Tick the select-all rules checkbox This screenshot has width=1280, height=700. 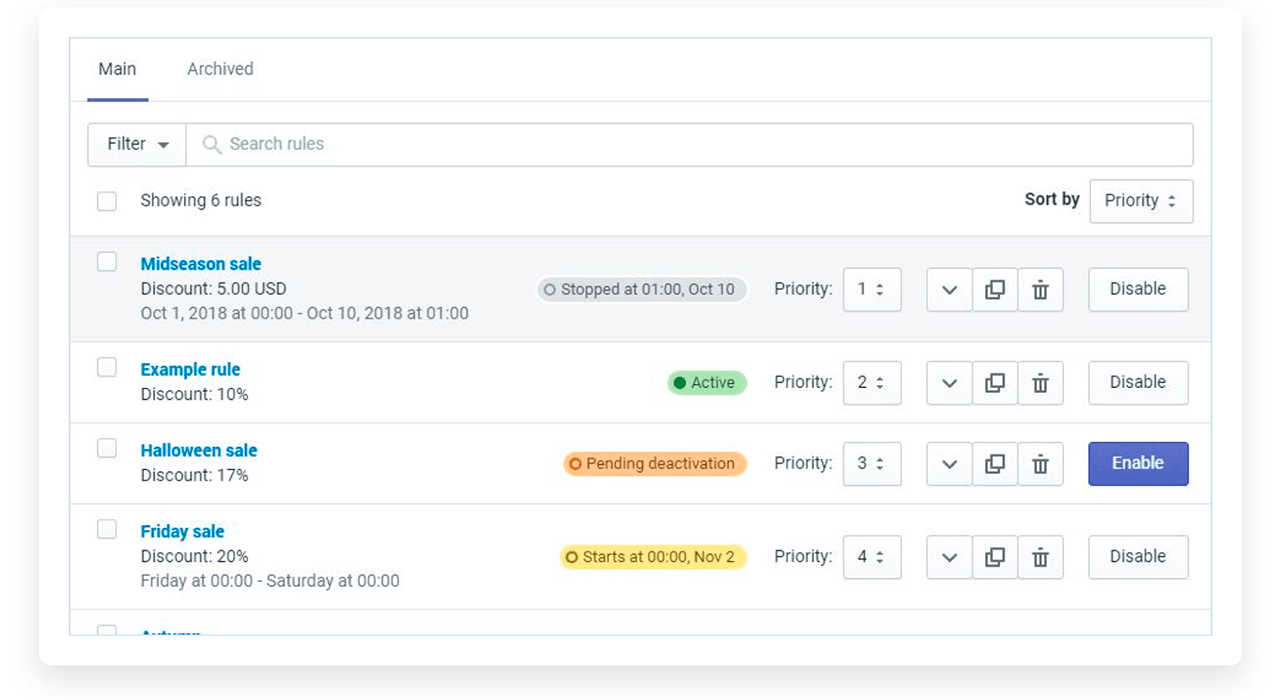pos(107,201)
